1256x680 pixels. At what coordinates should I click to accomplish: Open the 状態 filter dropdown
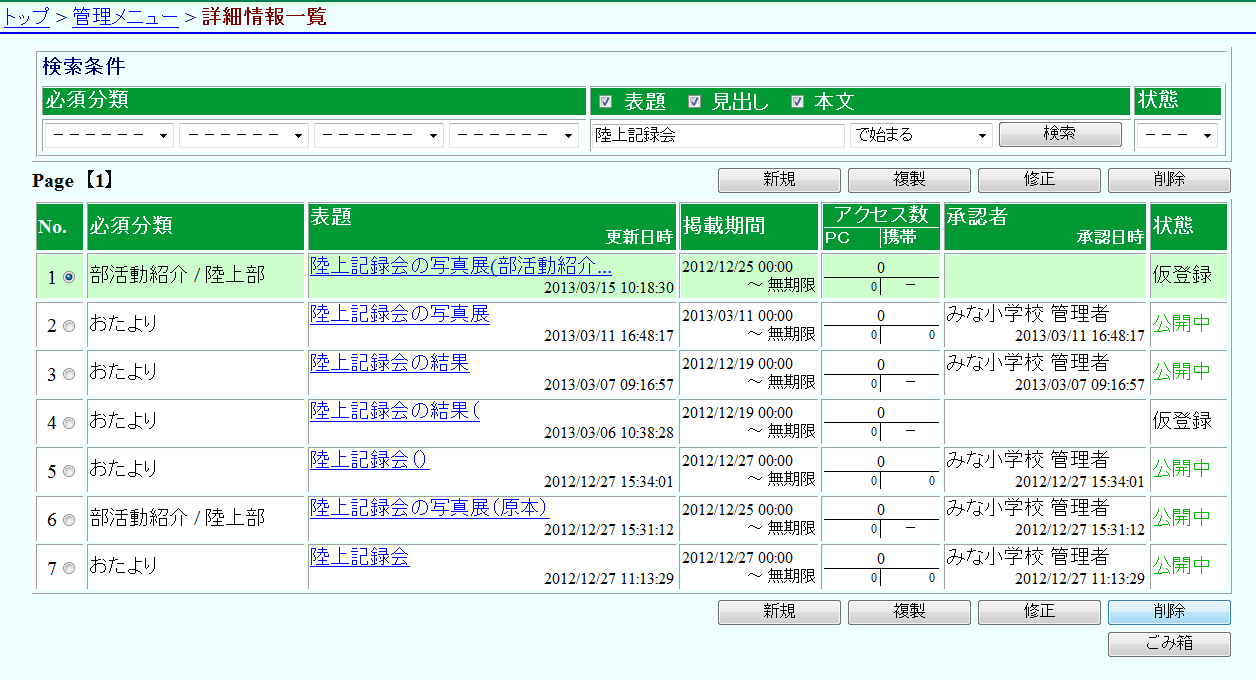click(1177, 135)
